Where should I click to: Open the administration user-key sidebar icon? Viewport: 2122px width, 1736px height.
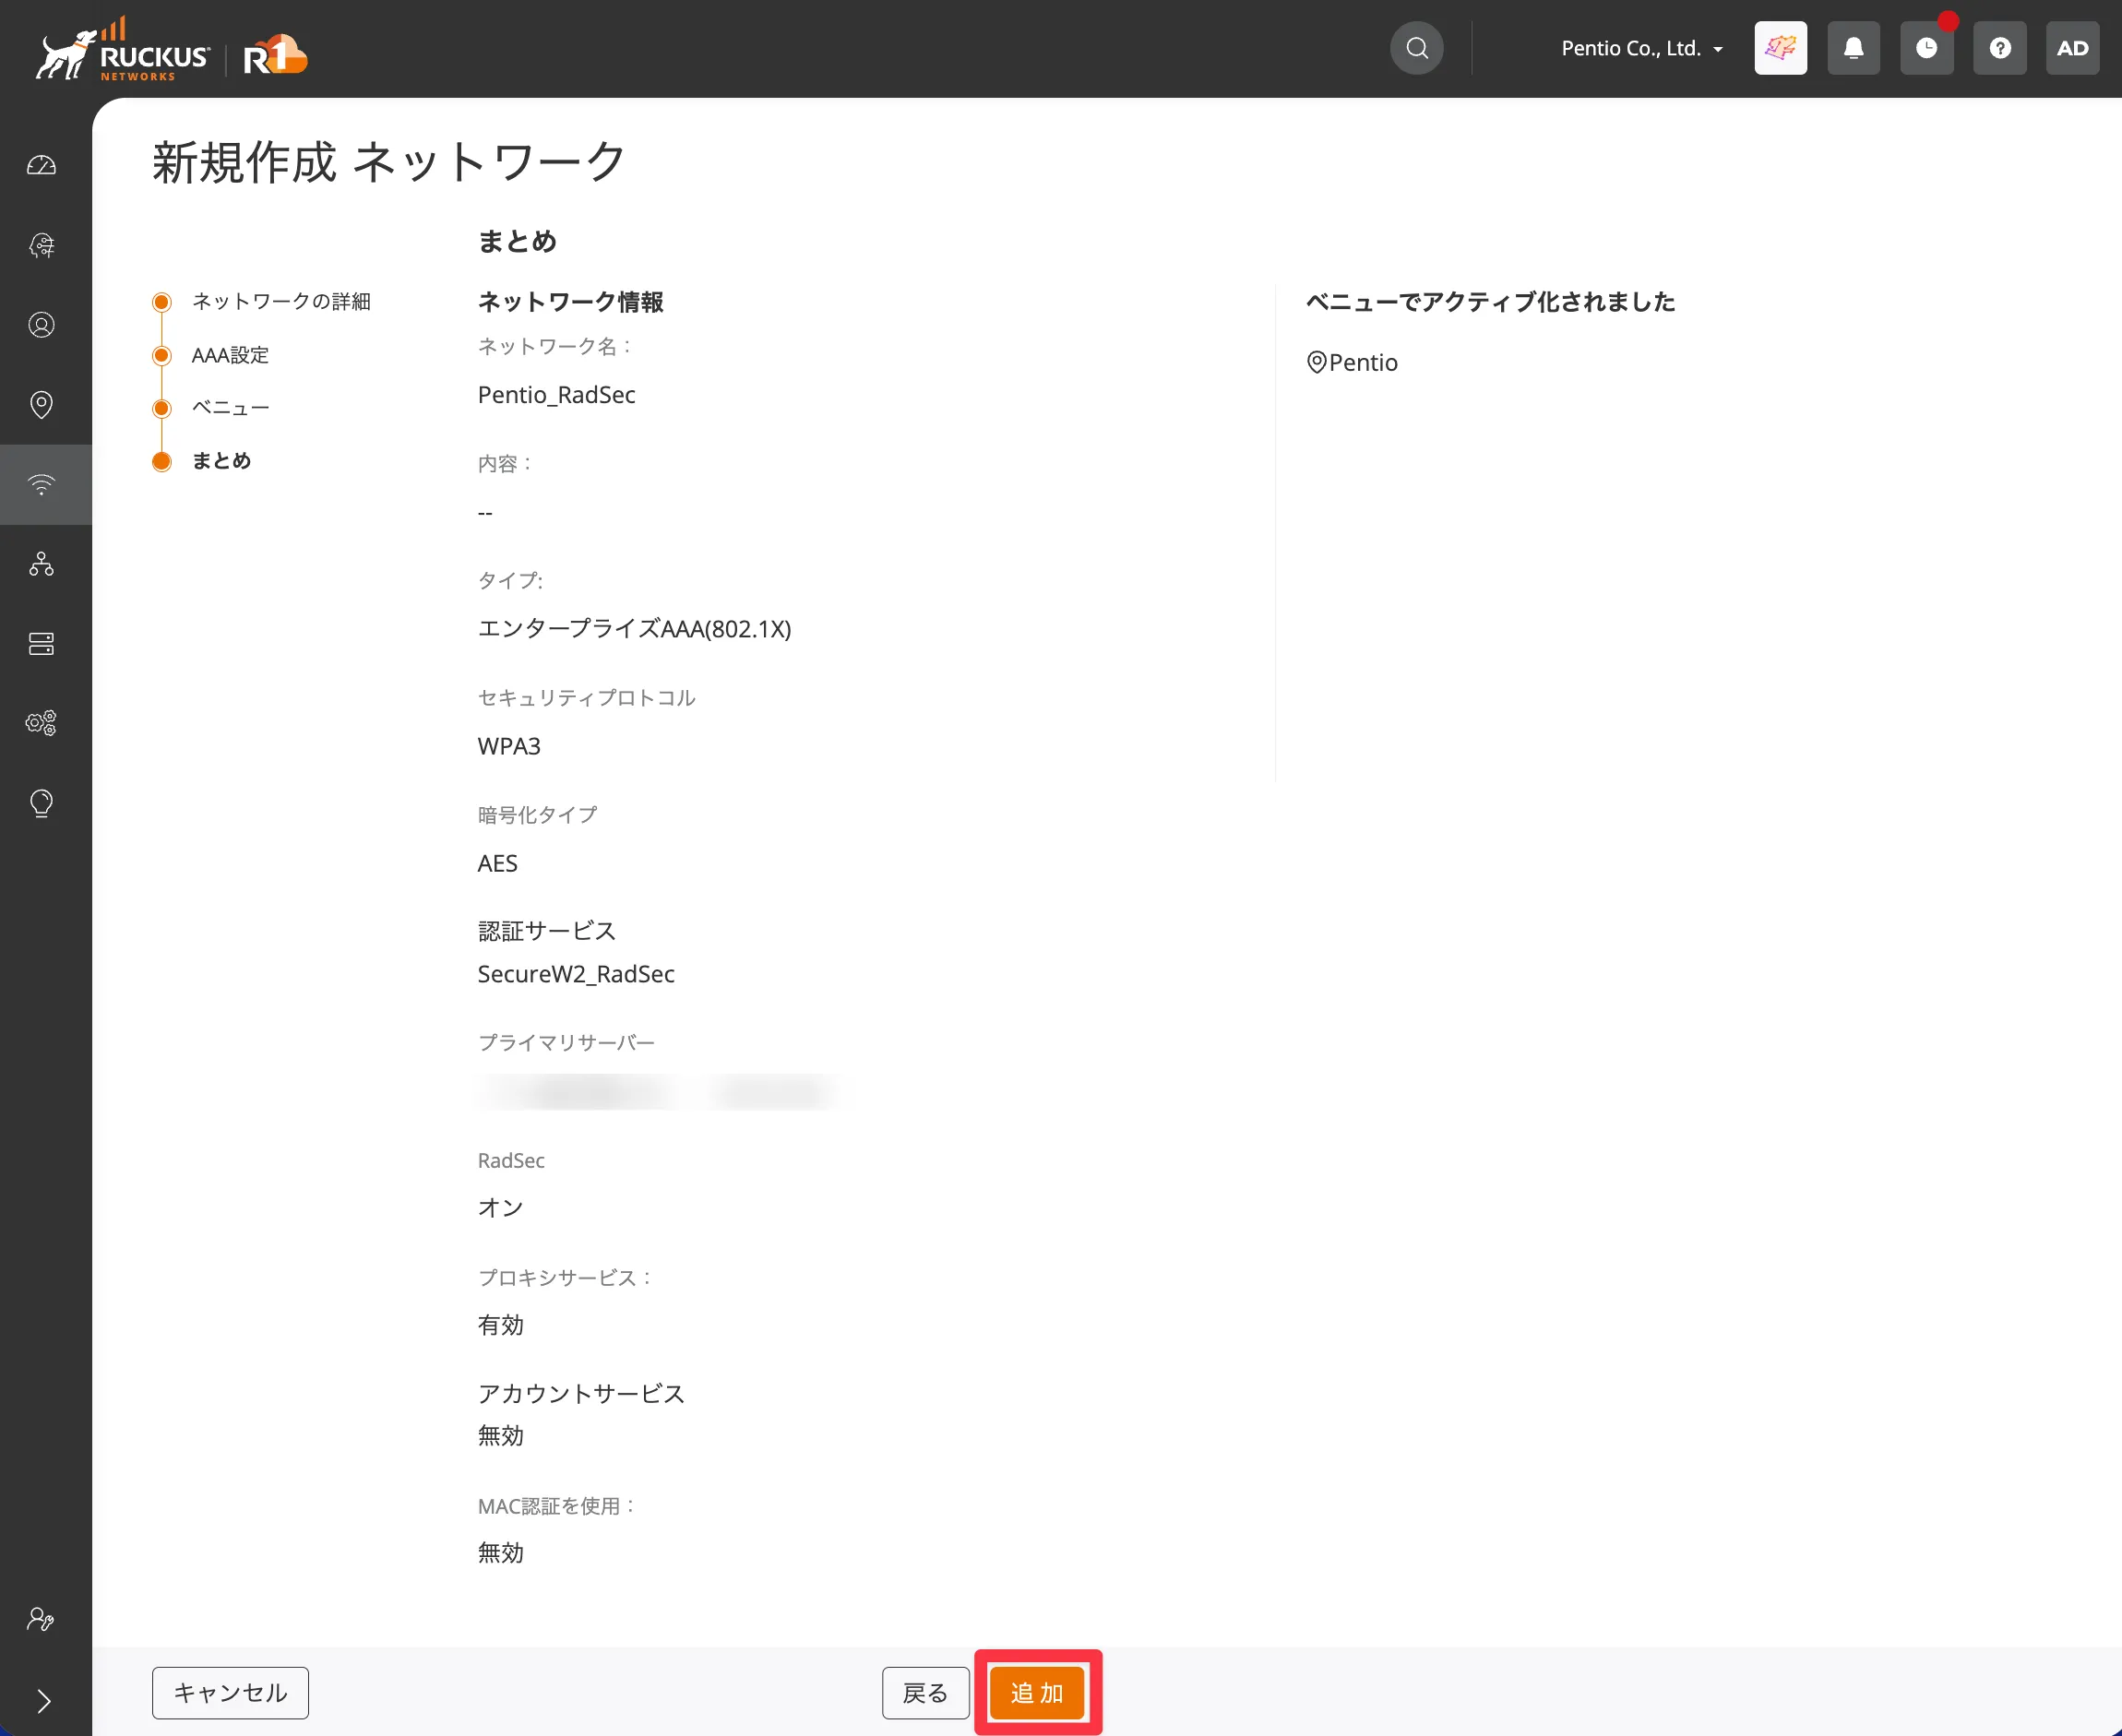pyautogui.click(x=41, y=1618)
